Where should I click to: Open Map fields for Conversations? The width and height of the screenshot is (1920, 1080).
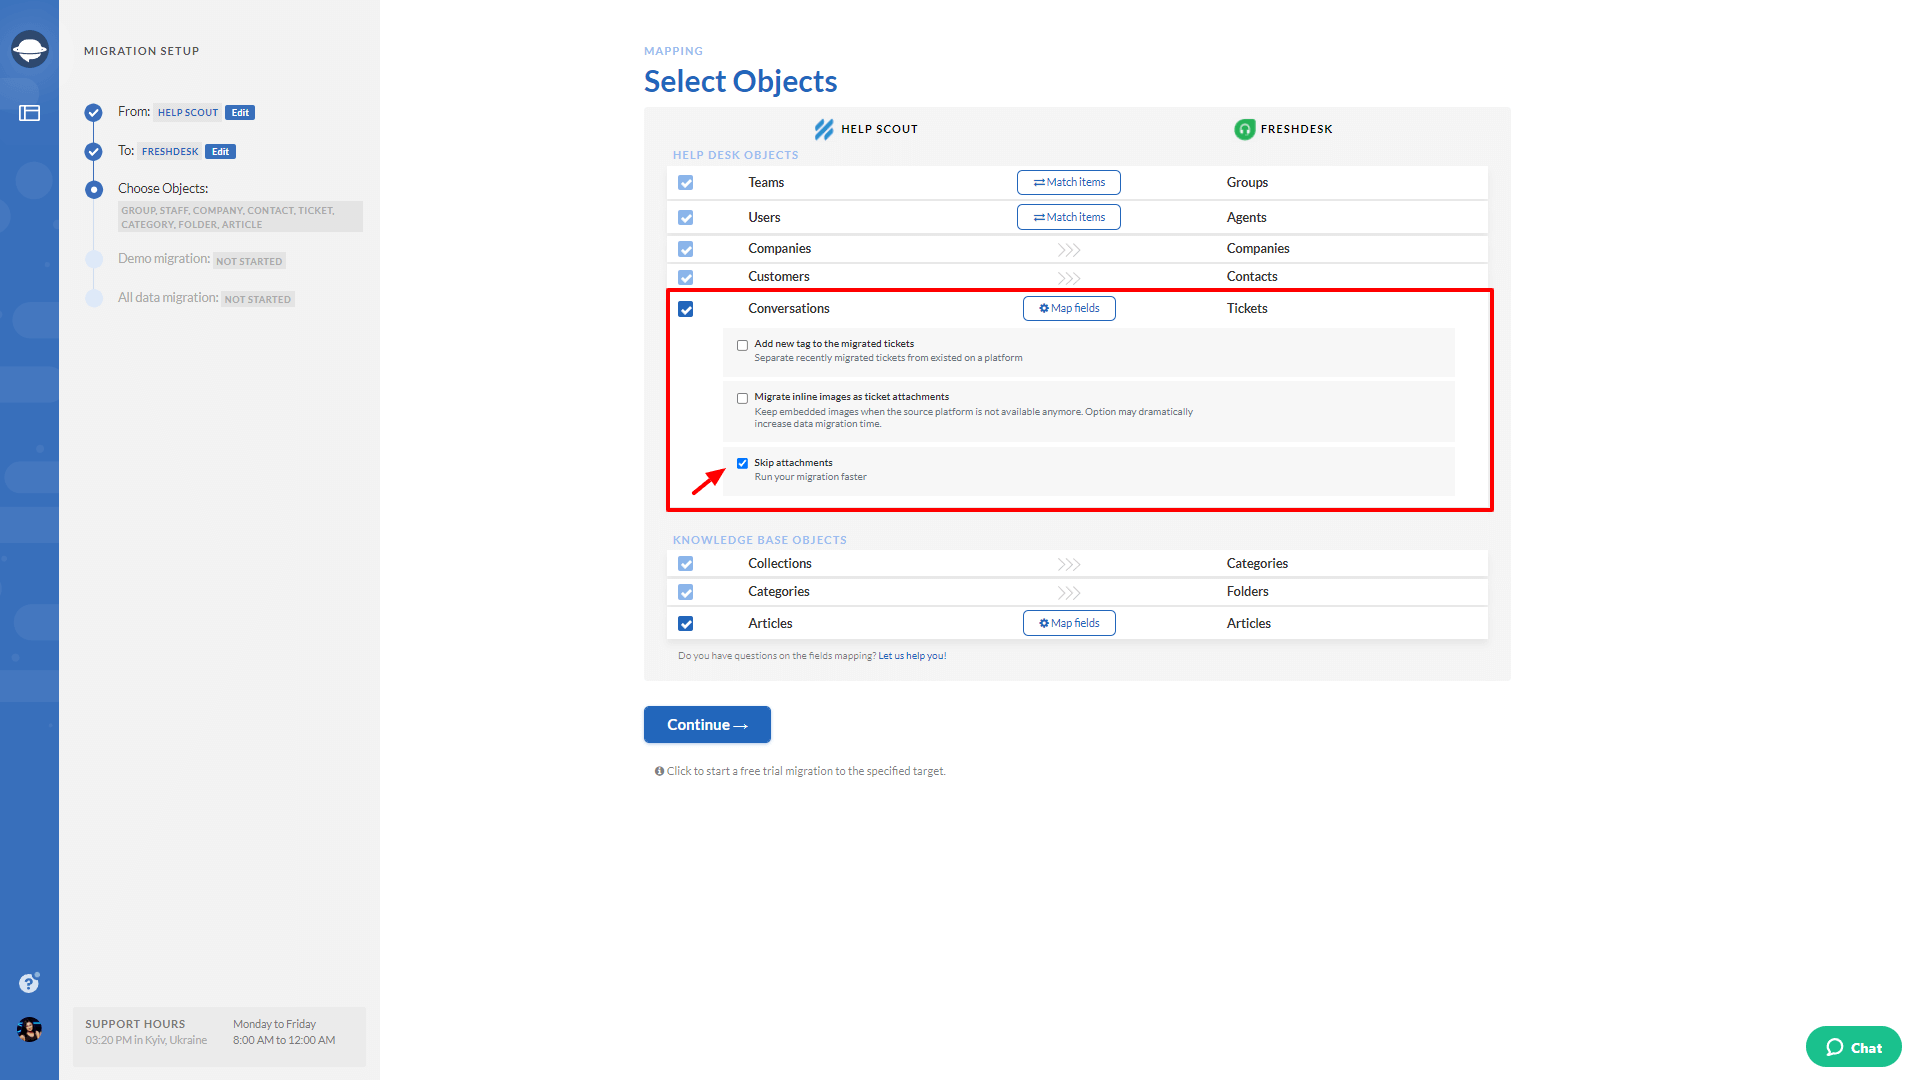tap(1069, 308)
